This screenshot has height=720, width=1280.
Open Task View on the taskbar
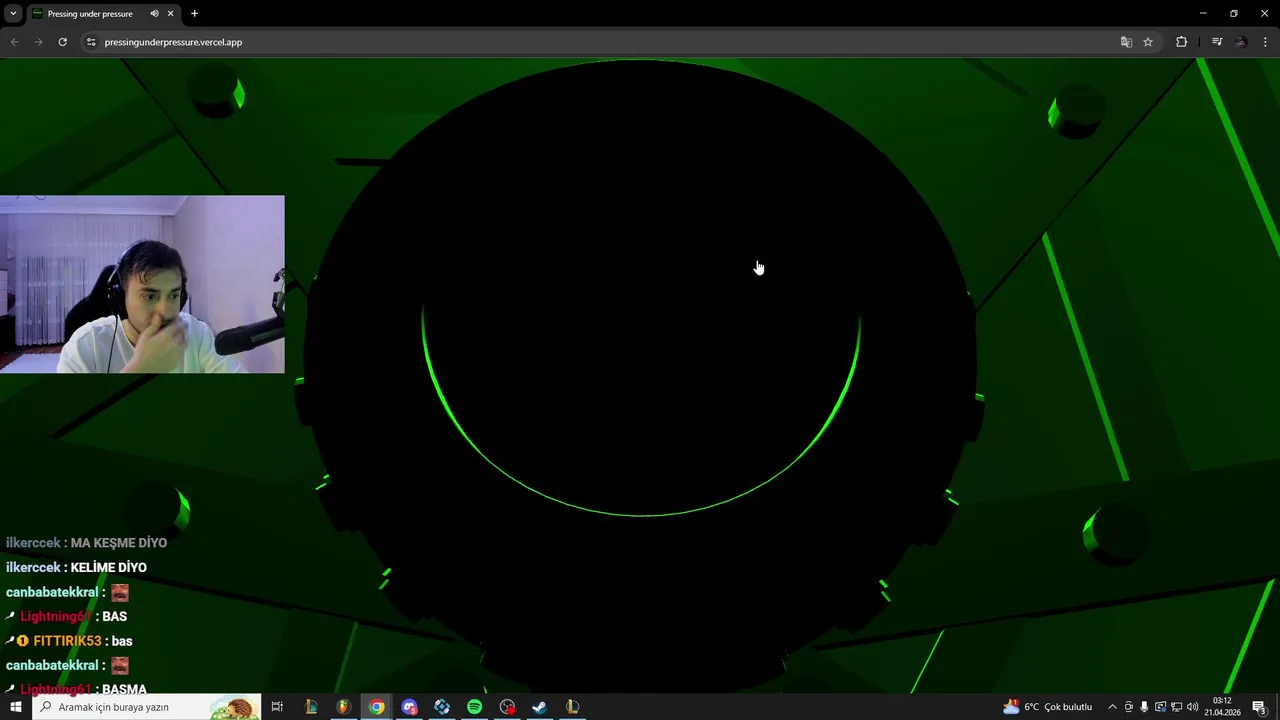tap(277, 707)
